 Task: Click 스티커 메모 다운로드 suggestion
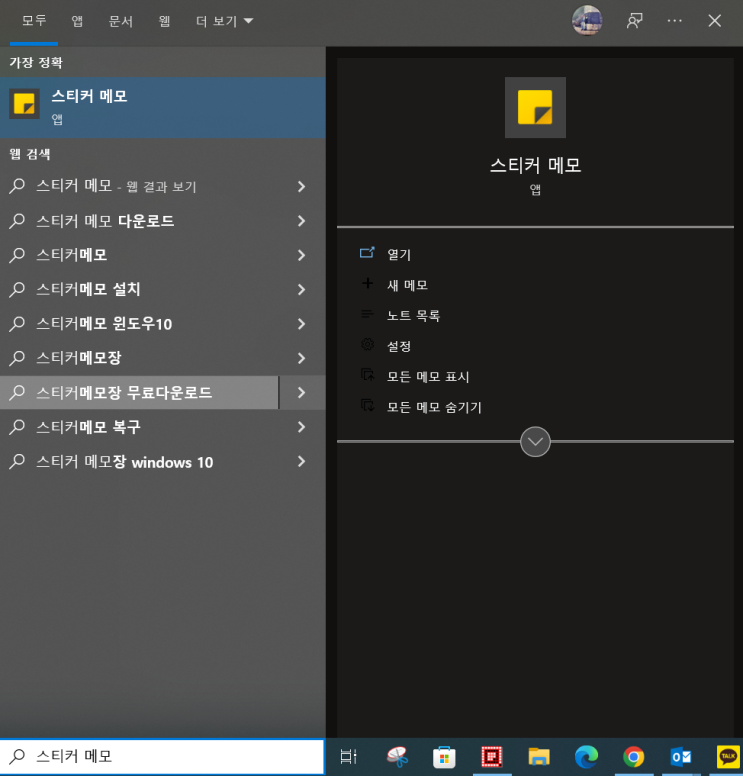[140, 221]
